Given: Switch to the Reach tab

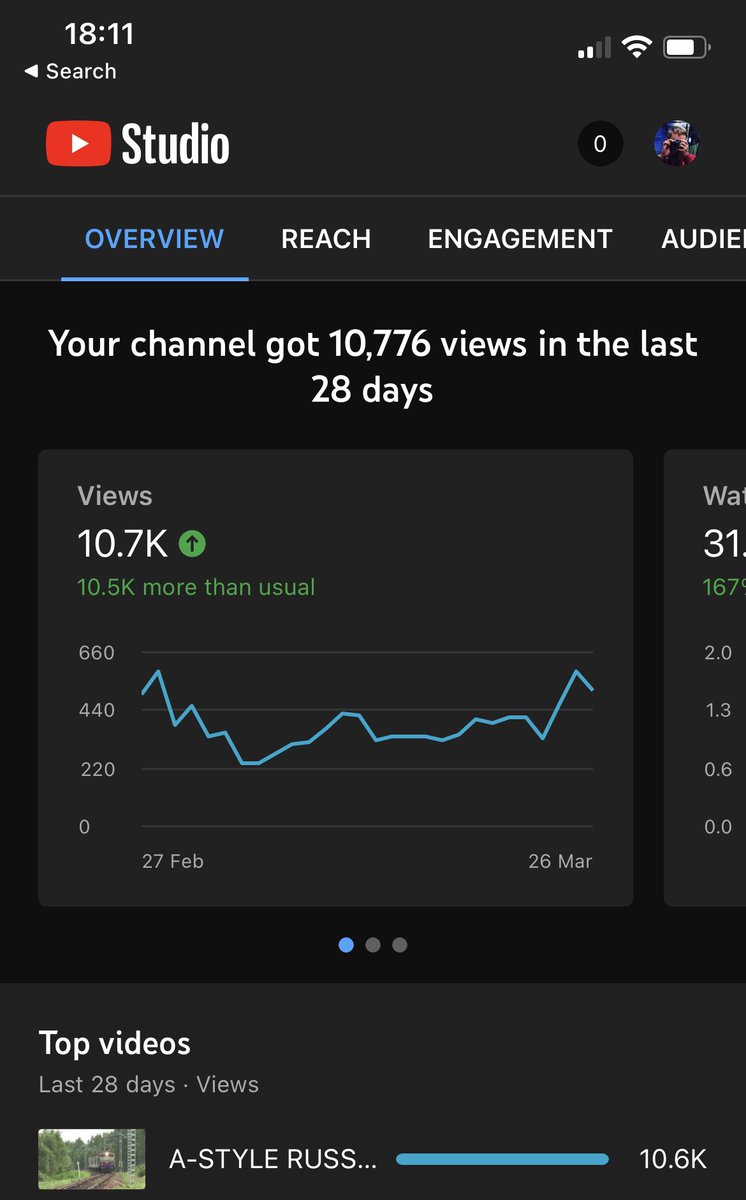Looking at the screenshot, I should (x=326, y=239).
